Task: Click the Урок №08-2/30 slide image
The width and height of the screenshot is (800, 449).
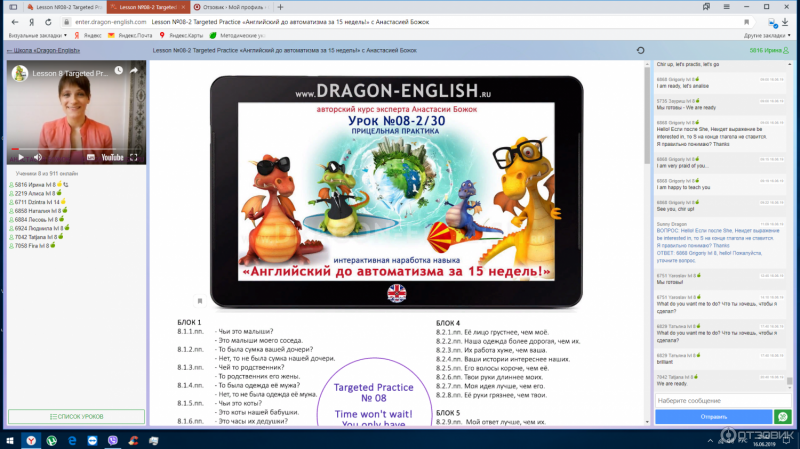Action: pyautogui.click(x=396, y=191)
